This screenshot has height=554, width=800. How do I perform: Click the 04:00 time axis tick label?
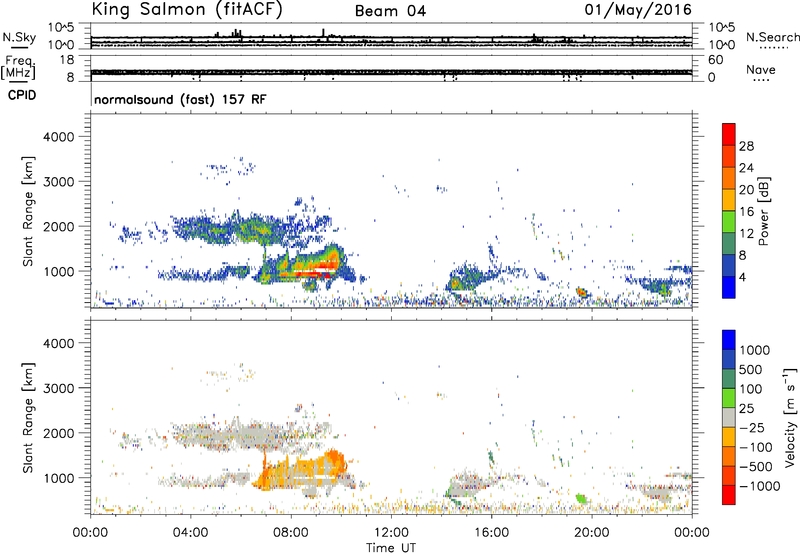[190, 533]
